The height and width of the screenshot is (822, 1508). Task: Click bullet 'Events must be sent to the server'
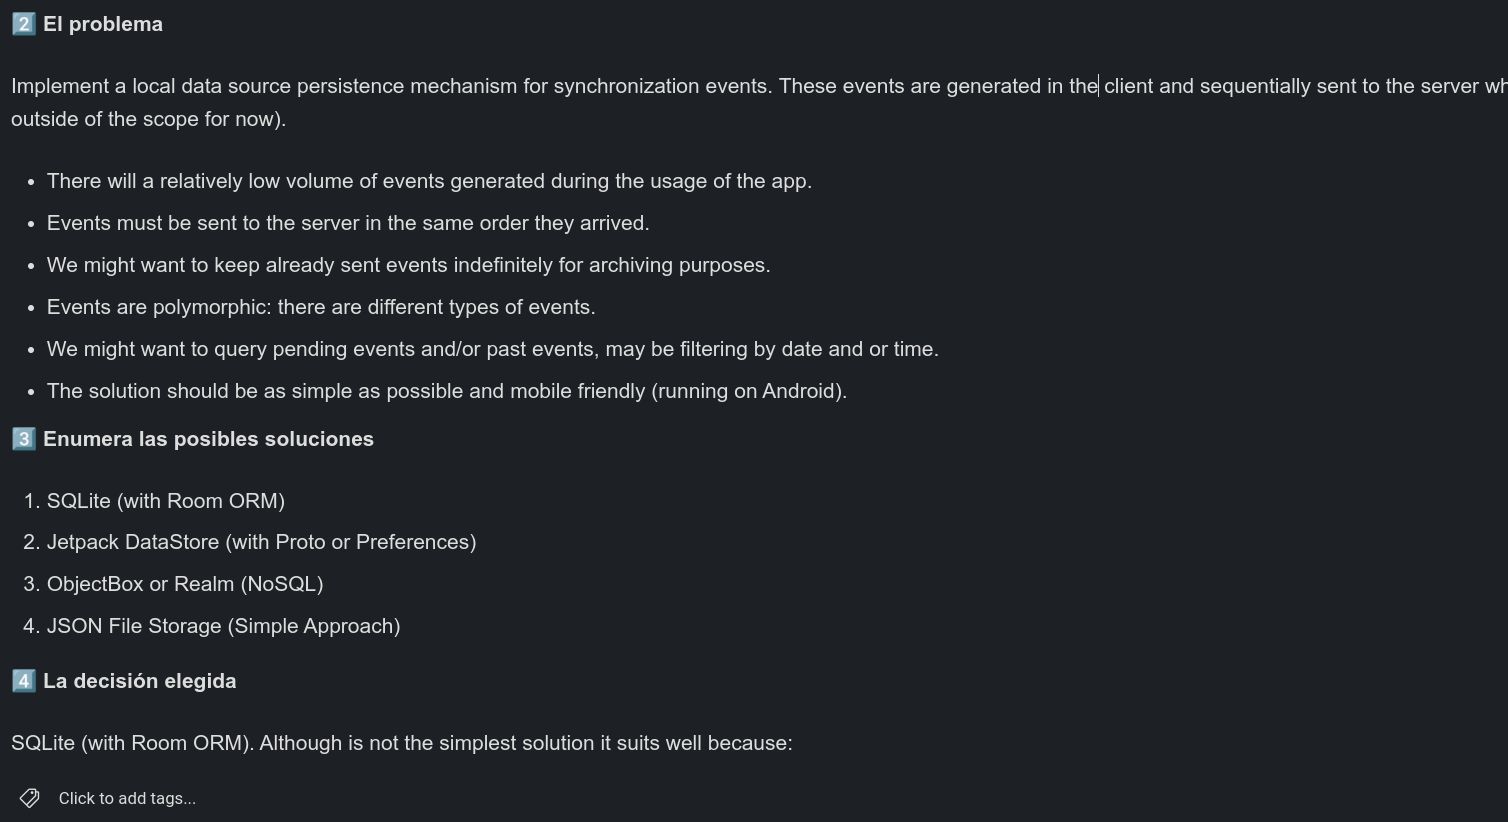(348, 223)
